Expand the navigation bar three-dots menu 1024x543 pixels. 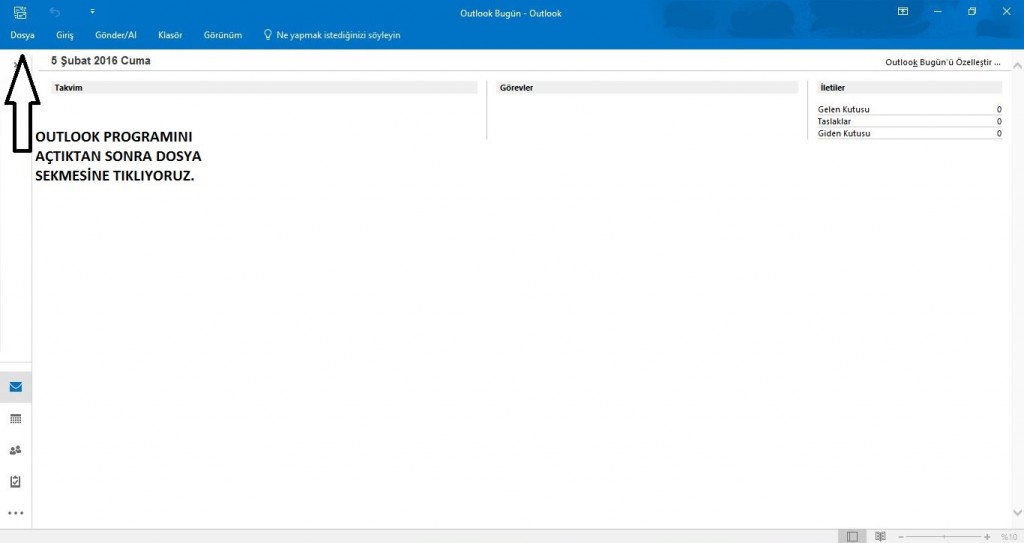(x=15, y=513)
